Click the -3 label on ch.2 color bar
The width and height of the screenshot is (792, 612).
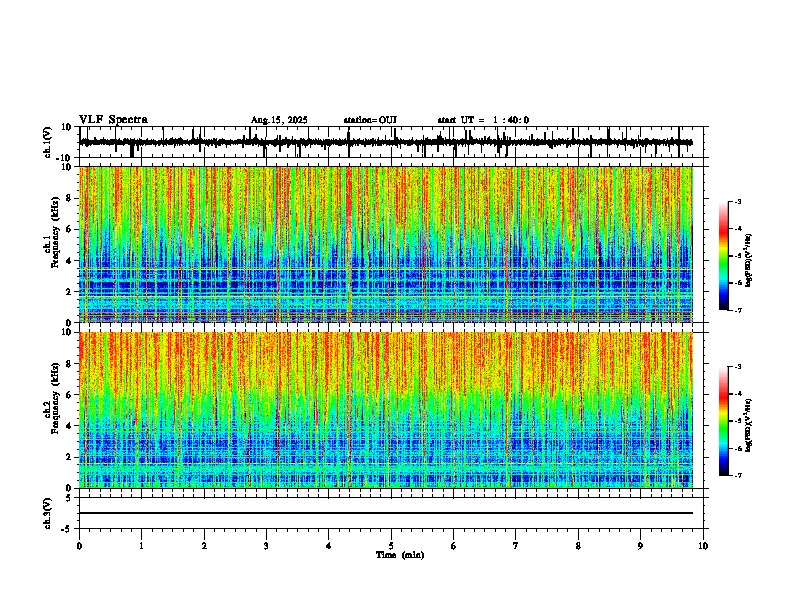pos(737,367)
